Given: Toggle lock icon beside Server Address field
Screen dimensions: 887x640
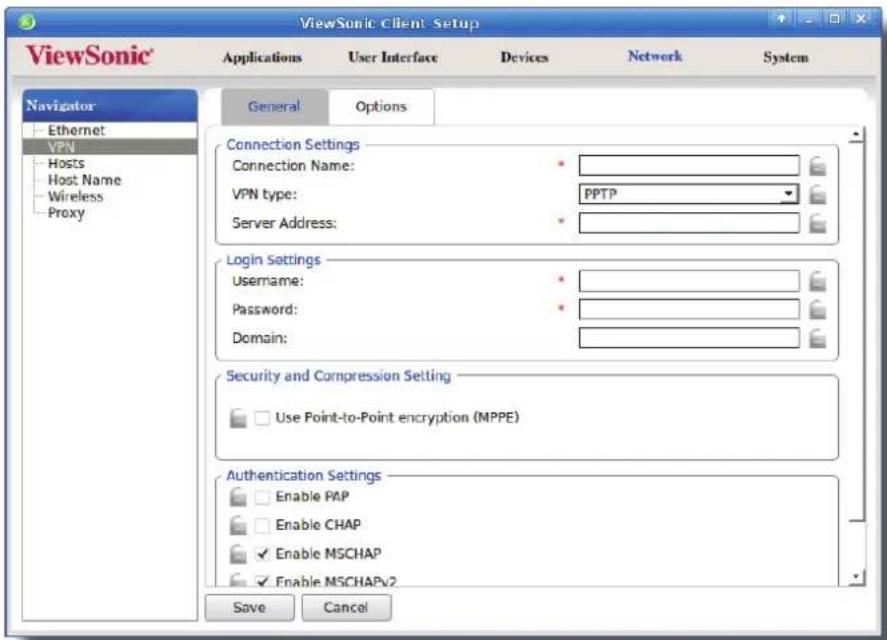Looking at the screenshot, I should click(817, 224).
